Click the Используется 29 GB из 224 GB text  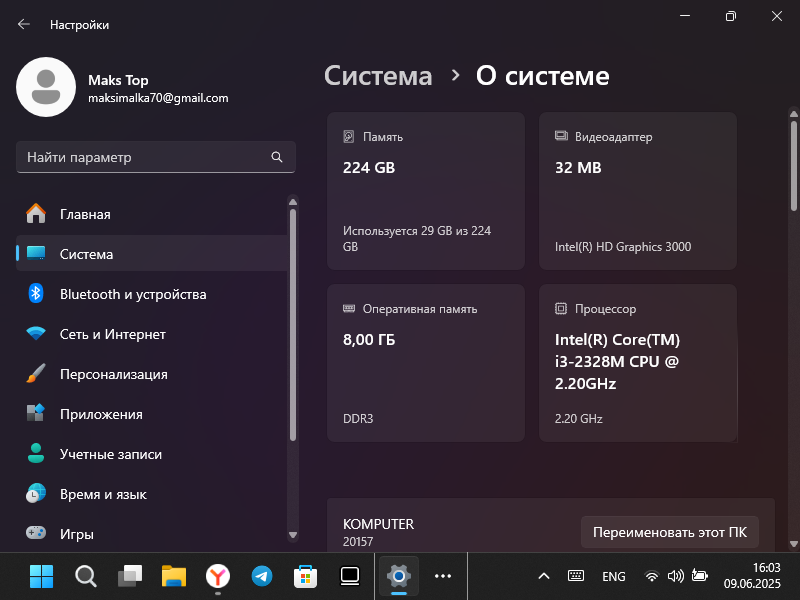tap(417, 239)
